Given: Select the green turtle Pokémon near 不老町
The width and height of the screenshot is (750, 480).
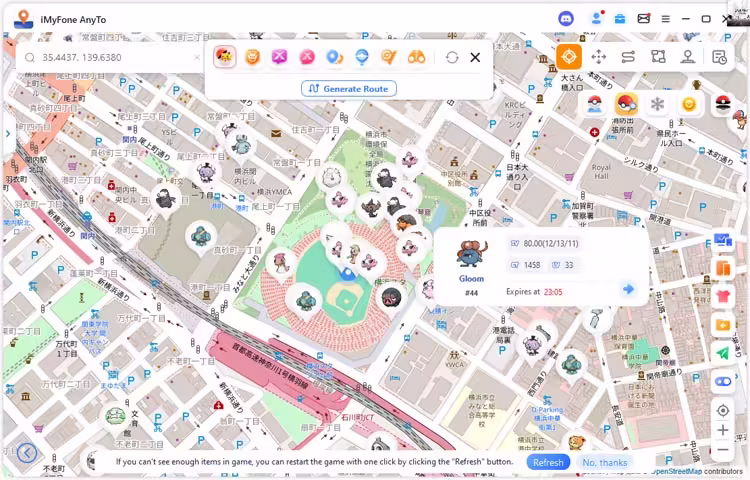Looking at the screenshot, I should click(115, 416).
